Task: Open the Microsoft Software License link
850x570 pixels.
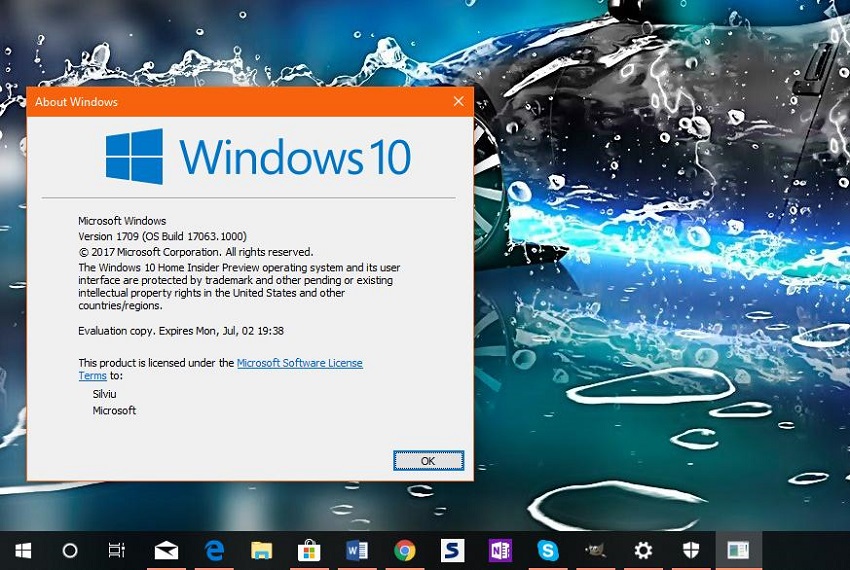Action: pos(299,363)
